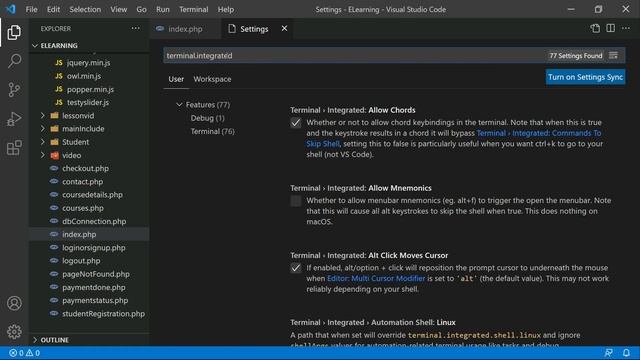Open courses.php file
This screenshot has height=360, width=640.
click(82, 208)
